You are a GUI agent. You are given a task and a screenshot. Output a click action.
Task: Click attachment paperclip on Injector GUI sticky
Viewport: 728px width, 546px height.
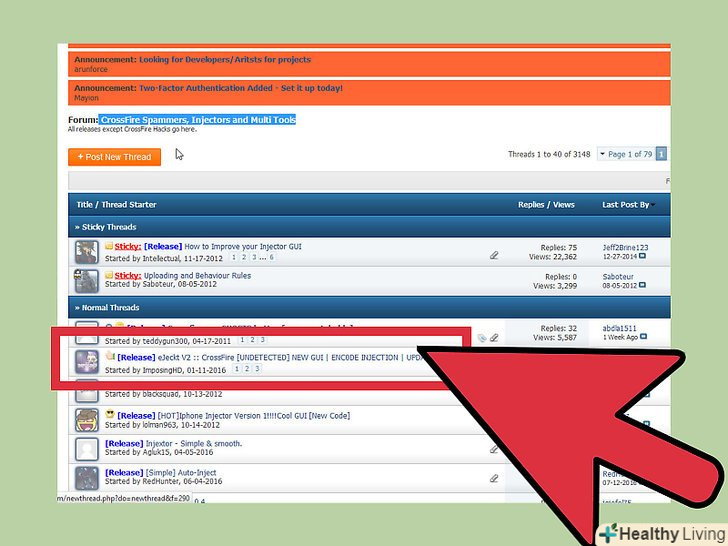tap(494, 255)
